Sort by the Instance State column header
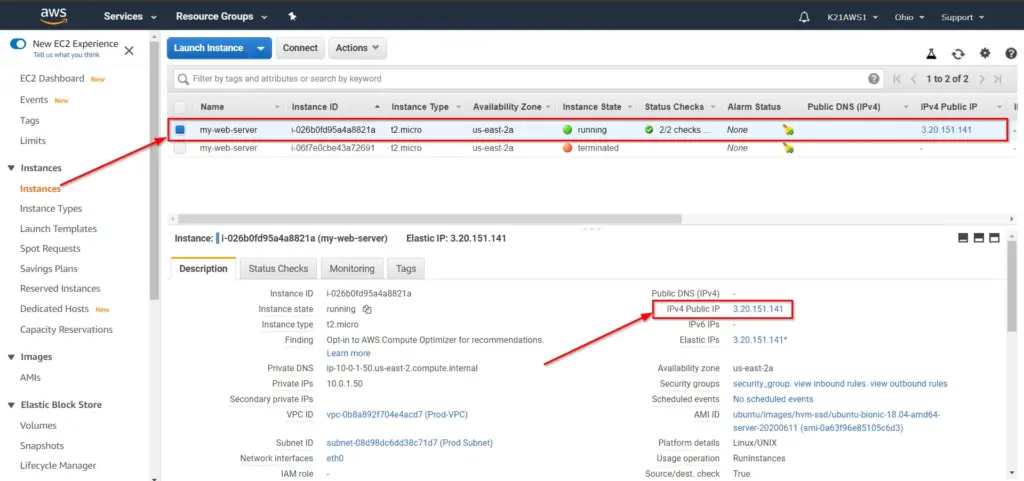1024x481 pixels. [x=592, y=107]
